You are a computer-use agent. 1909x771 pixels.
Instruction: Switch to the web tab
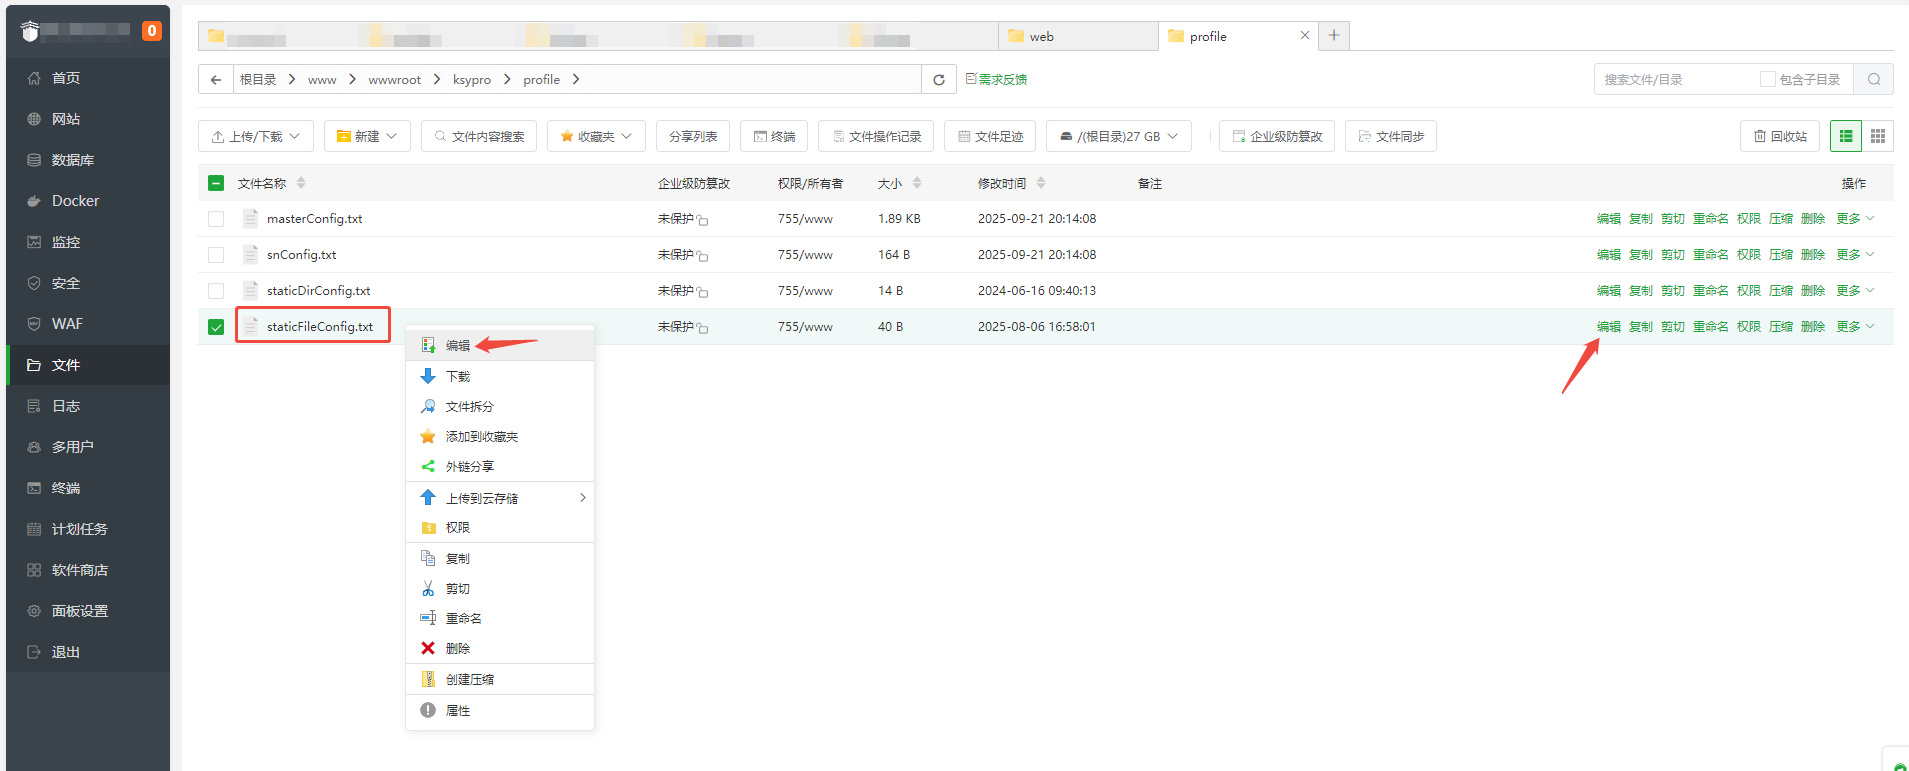[1078, 36]
